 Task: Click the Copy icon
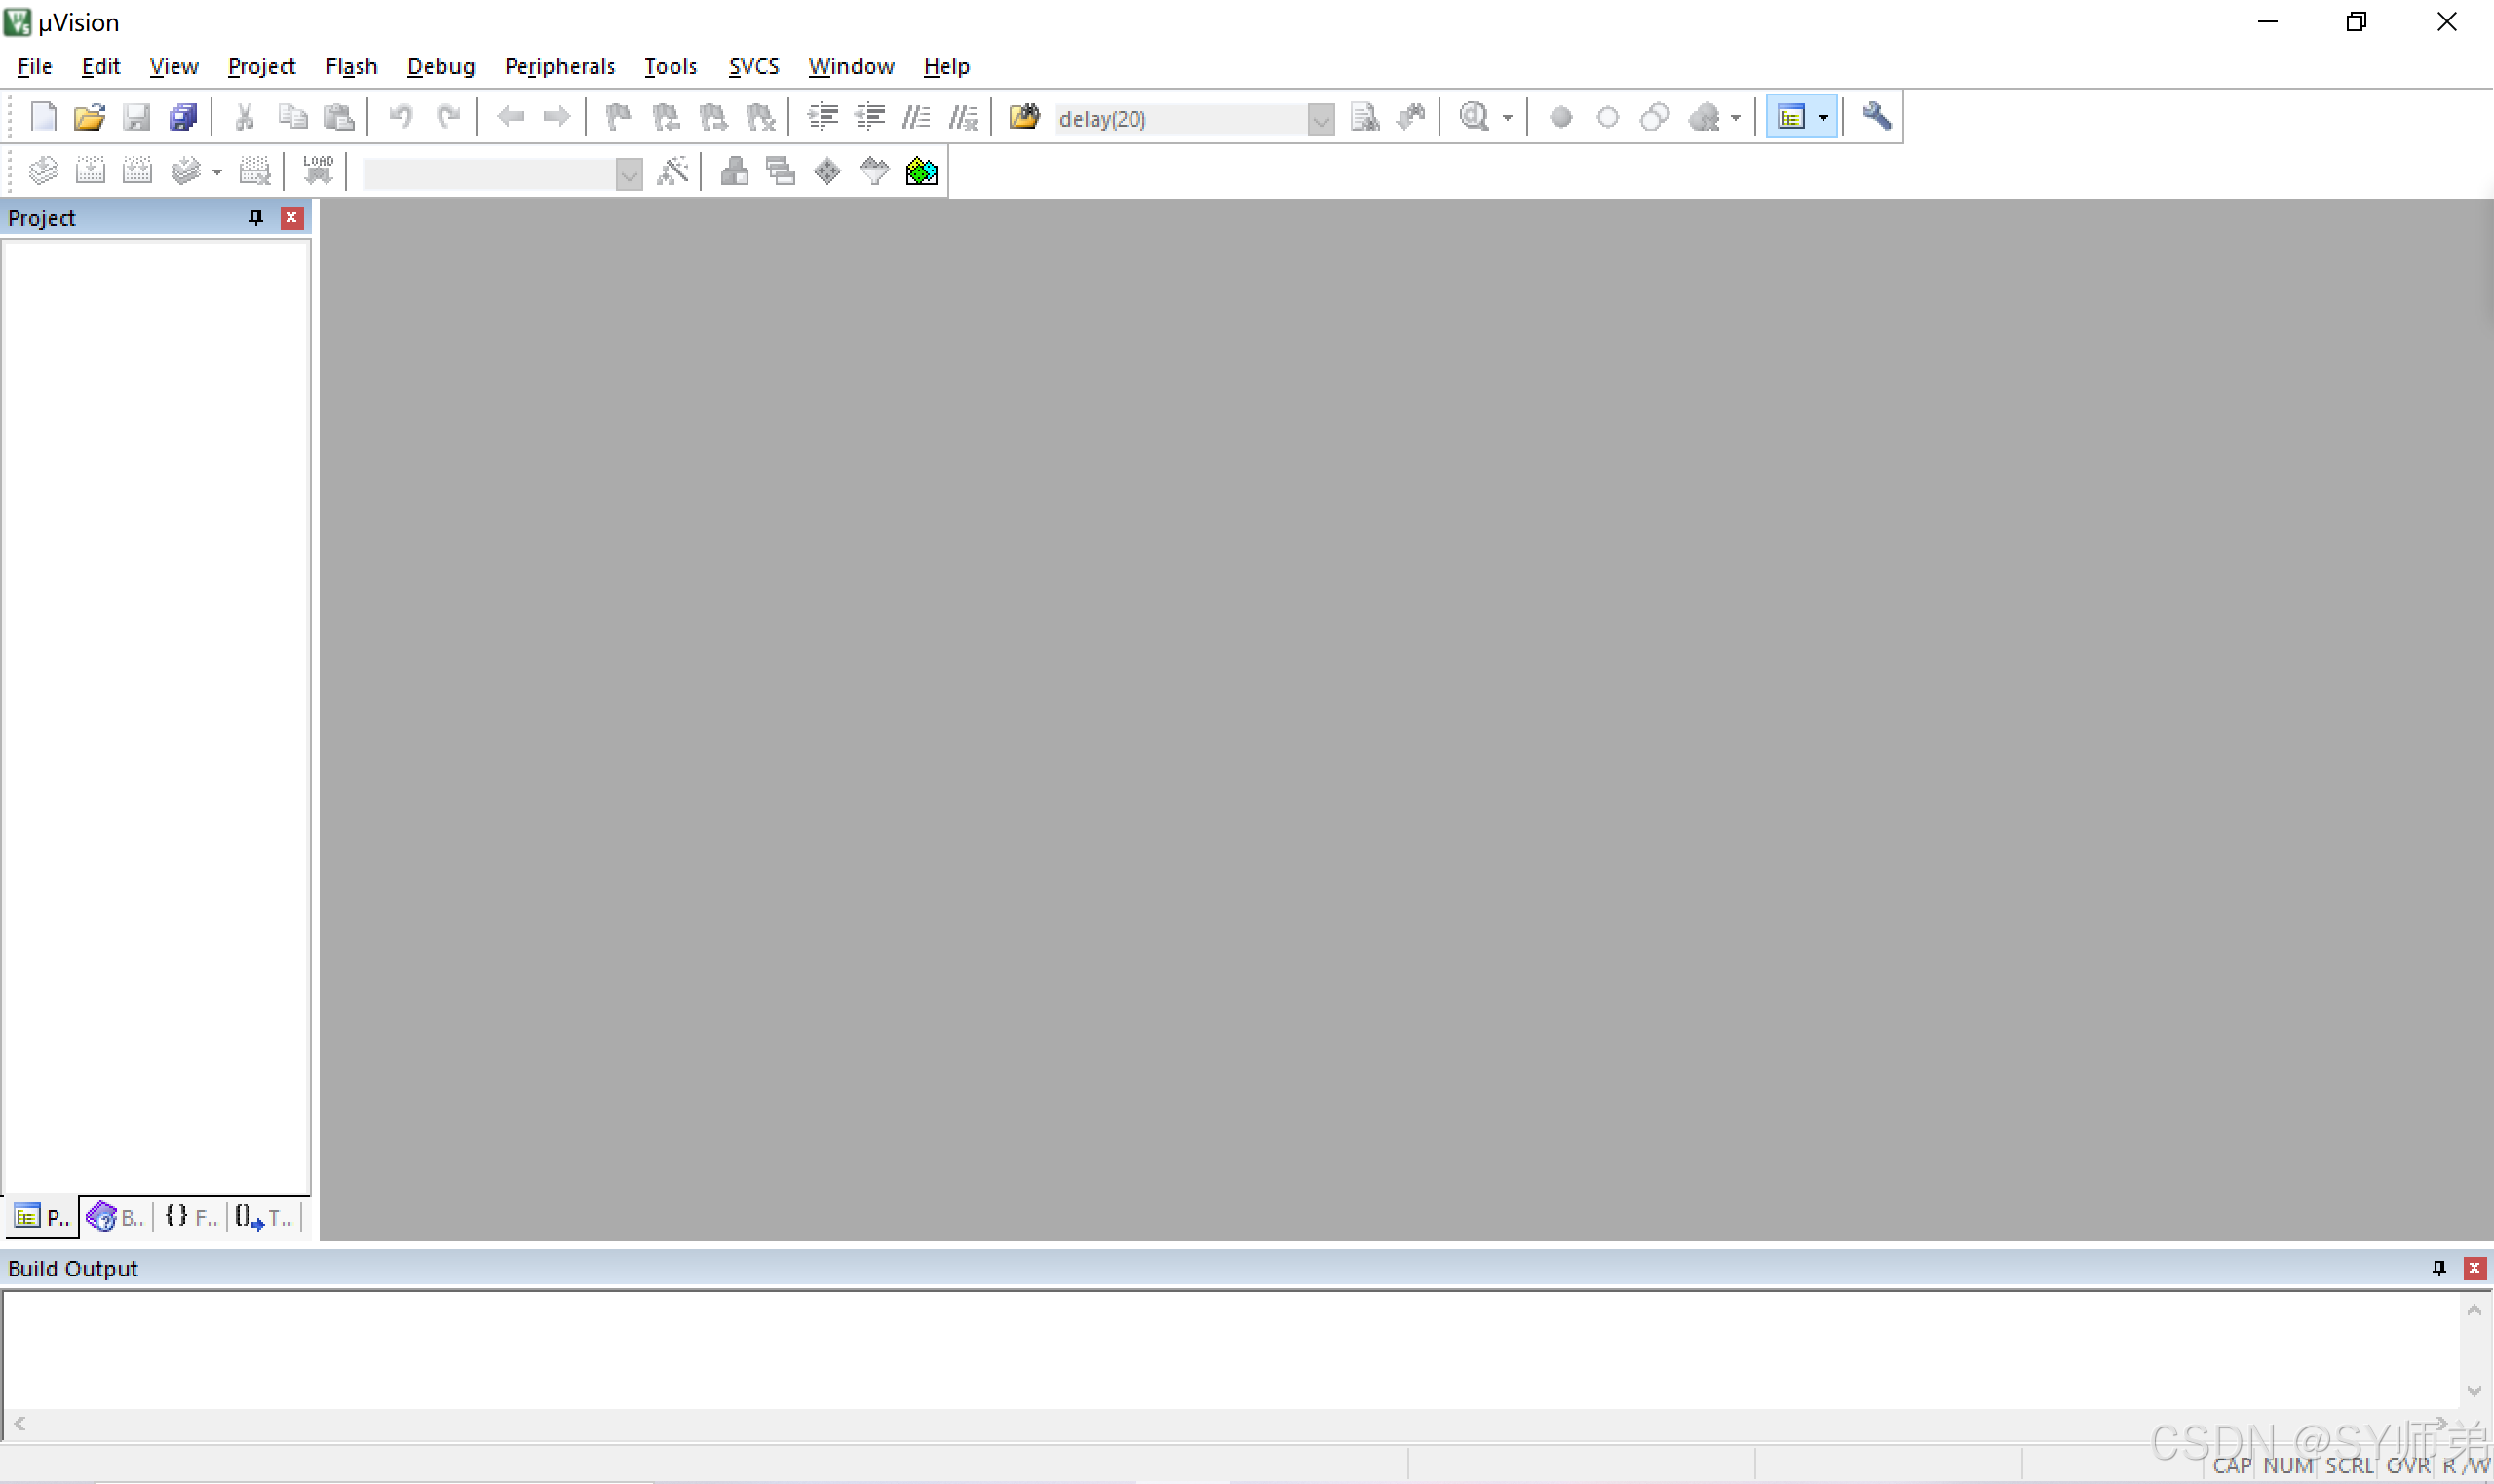pyautogui.click(x=292, y=117)
